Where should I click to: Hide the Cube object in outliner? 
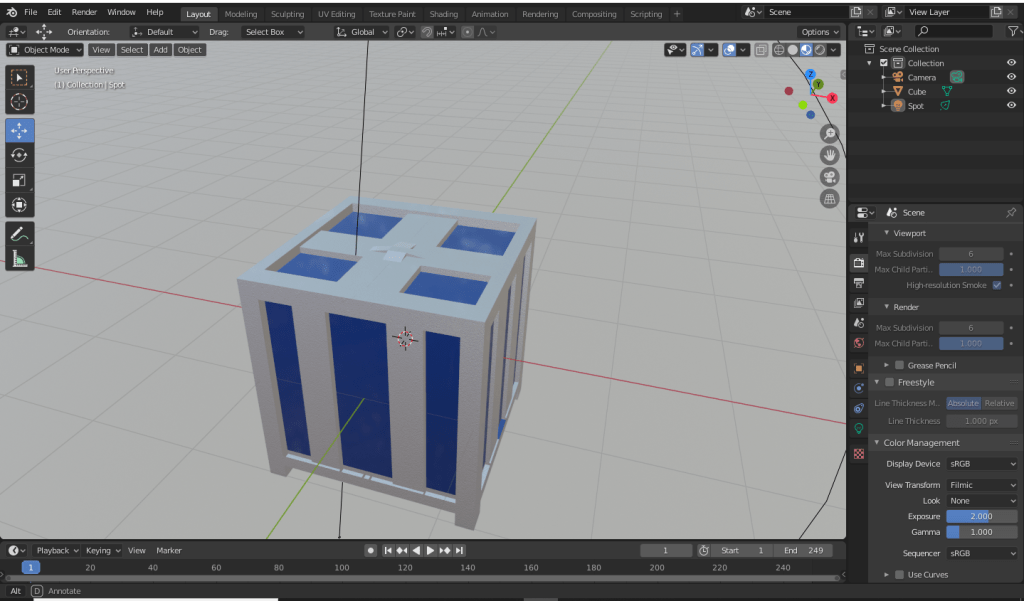click(1011, 91)
